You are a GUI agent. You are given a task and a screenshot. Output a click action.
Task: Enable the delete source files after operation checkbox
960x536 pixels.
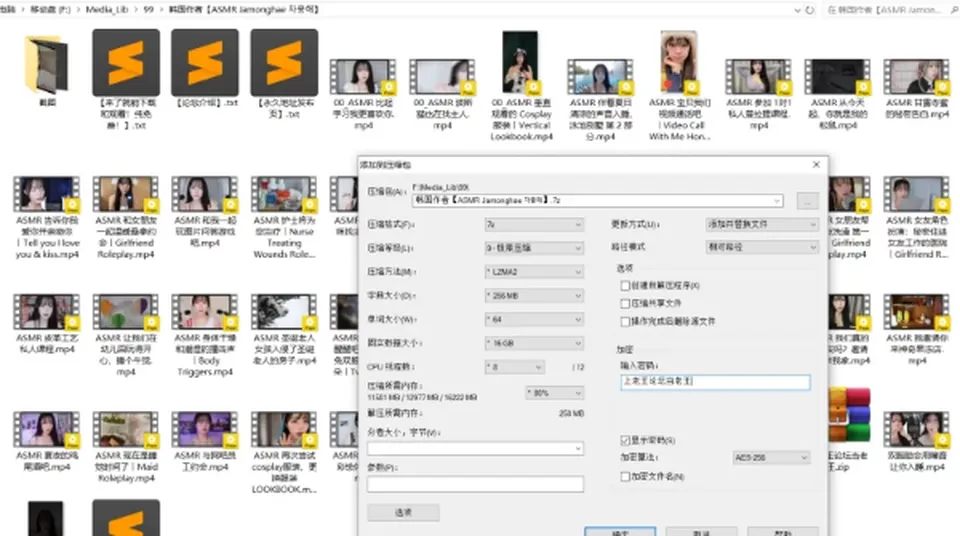coord(625,321)
